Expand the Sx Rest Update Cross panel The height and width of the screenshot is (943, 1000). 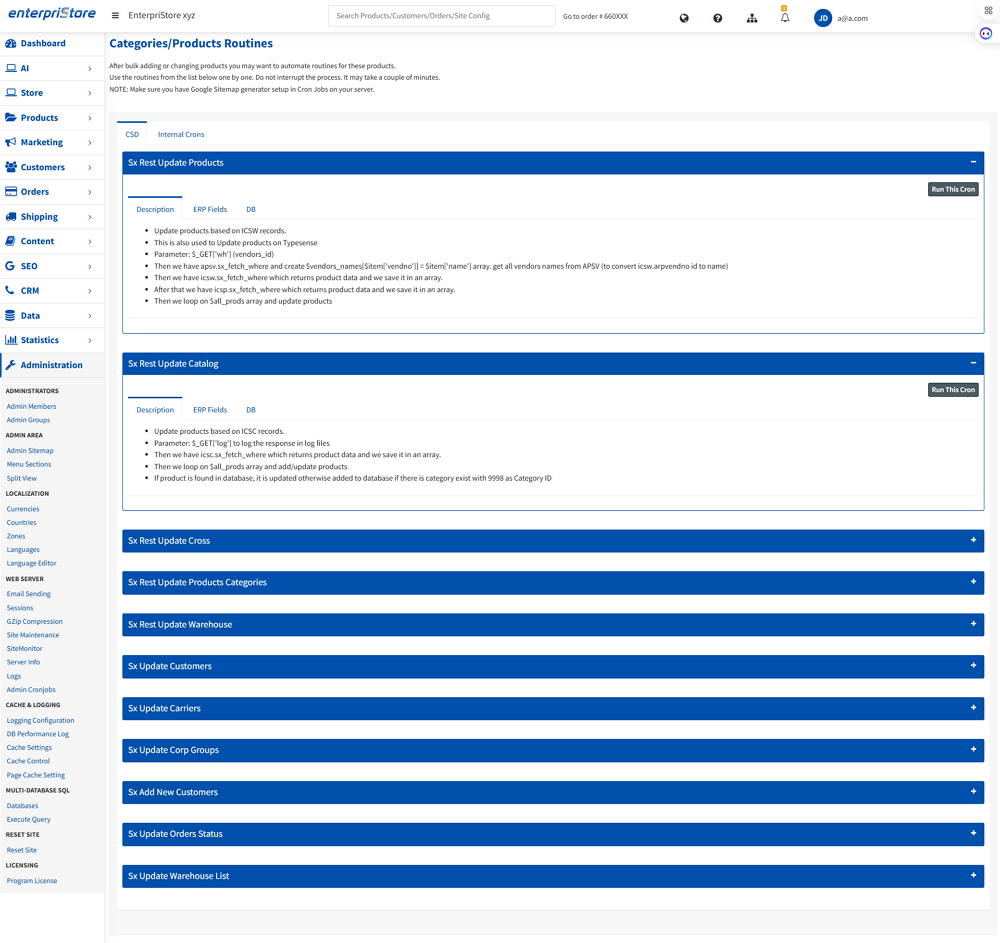click(x=973, y=540)
